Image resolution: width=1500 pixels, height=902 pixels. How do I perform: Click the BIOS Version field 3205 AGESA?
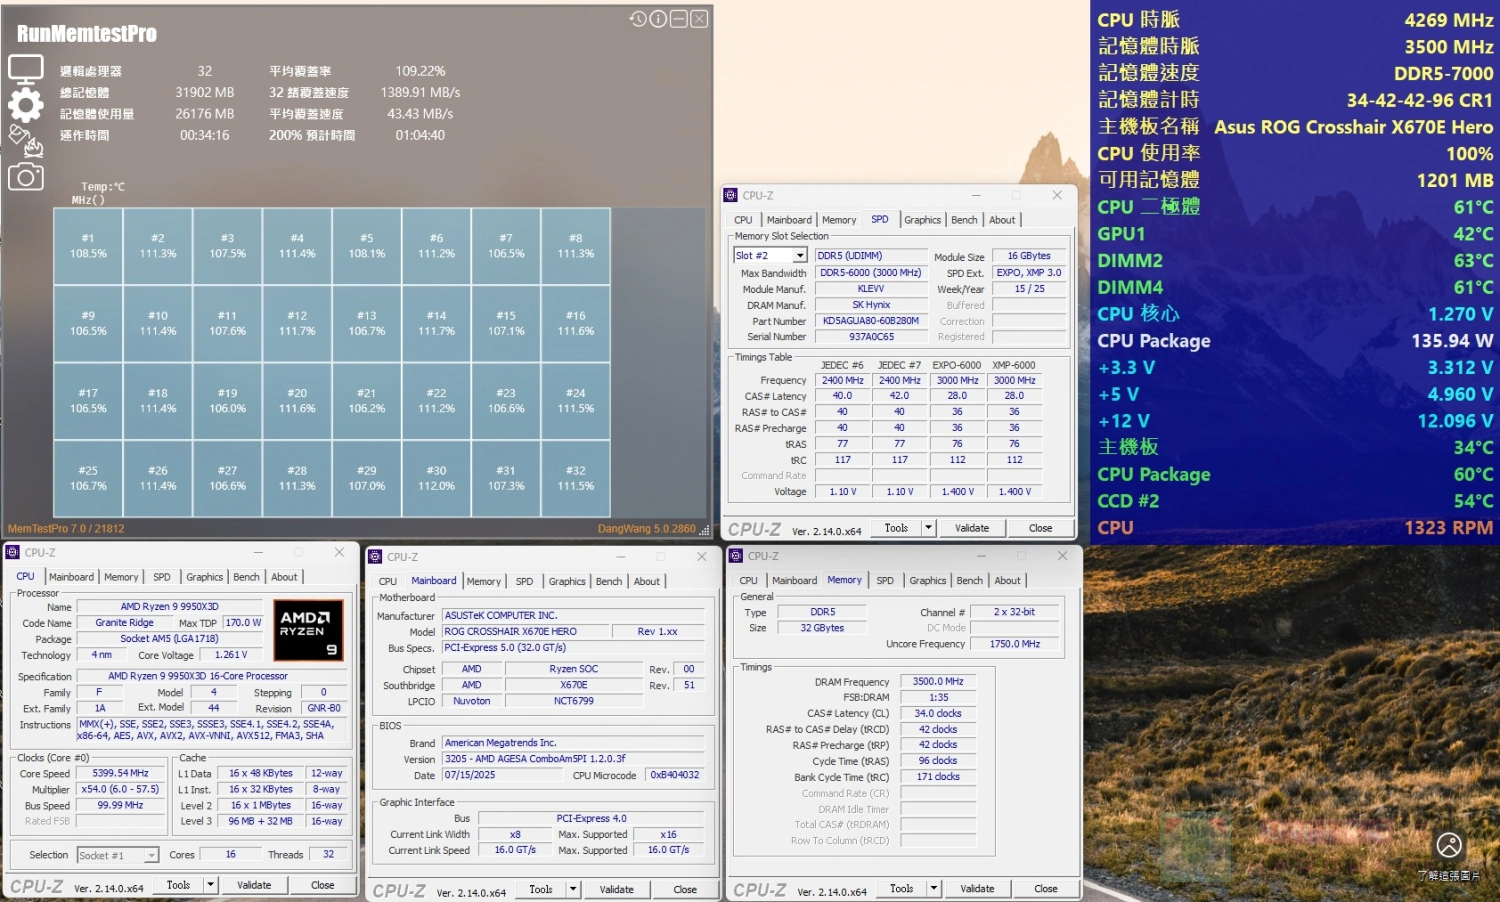click(x=573, y=759)
